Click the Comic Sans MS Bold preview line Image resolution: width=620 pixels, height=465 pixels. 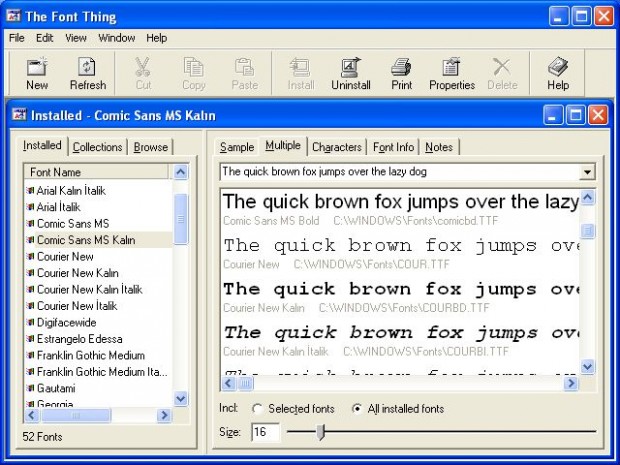pos(401,202)
